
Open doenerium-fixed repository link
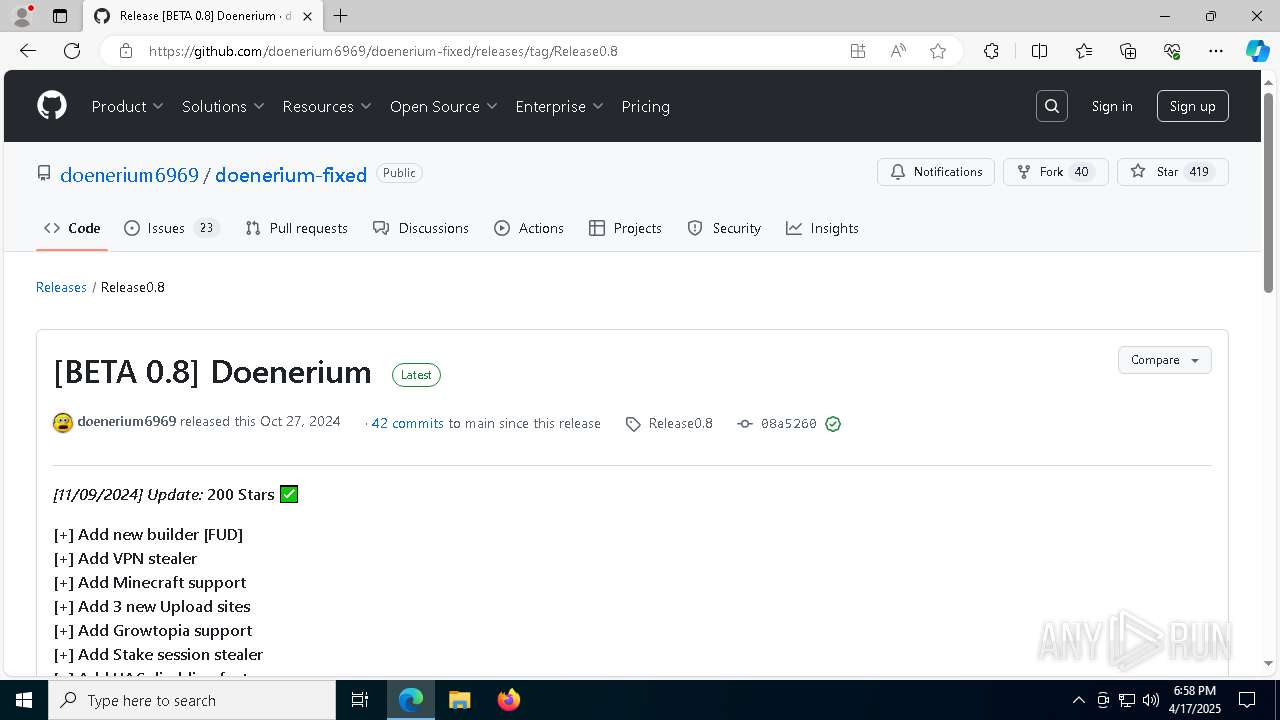(291, 175)
